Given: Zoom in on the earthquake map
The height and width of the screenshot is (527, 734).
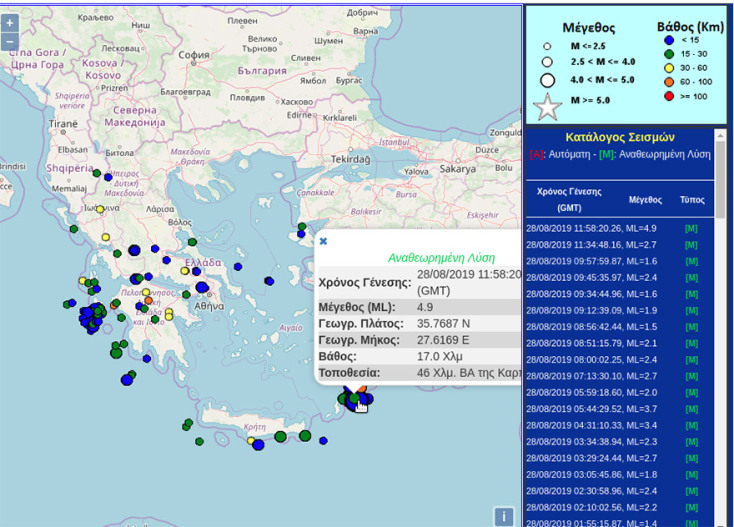Looking at the screenshot, I should pos(10,23).
